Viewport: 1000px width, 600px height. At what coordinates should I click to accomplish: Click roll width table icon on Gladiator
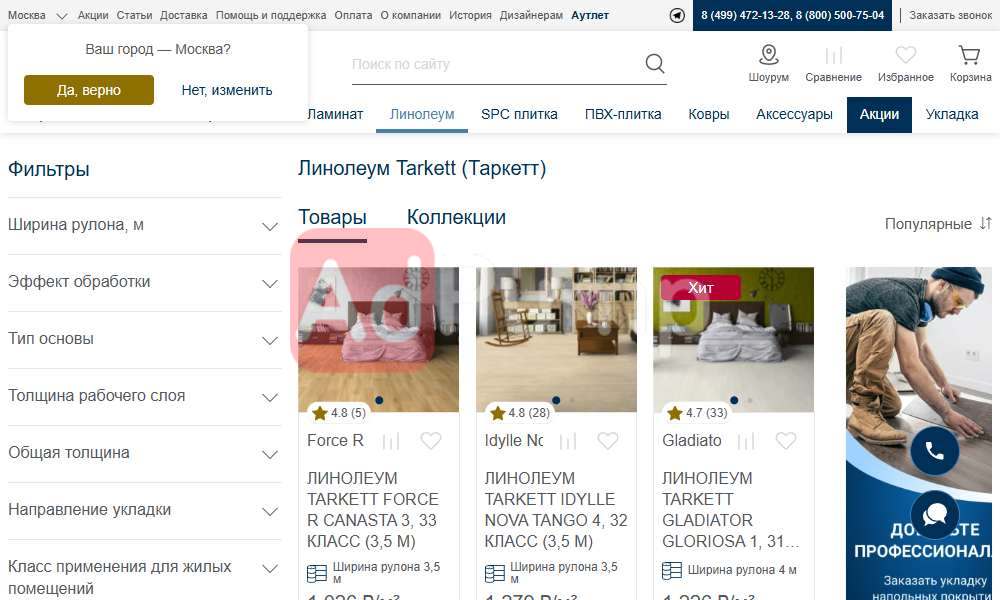tap(672, 570)
